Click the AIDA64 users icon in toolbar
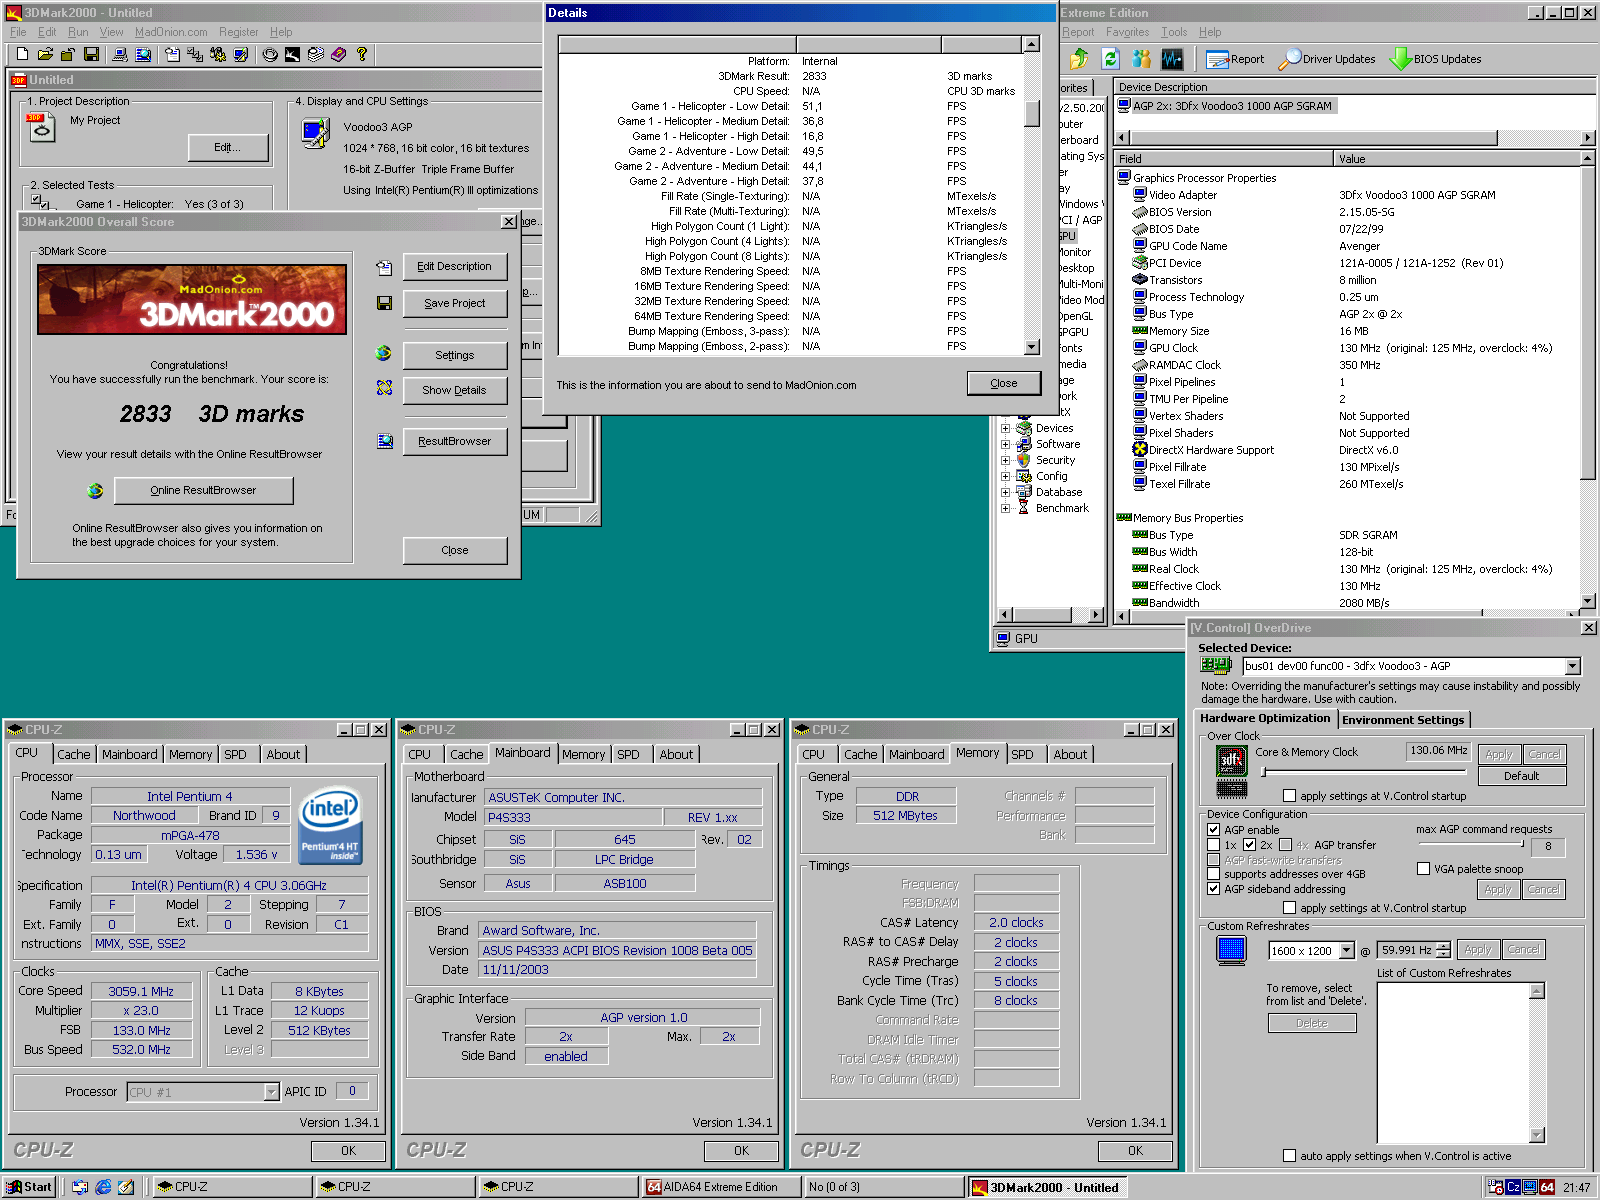This screenshot has height=1200, width=1600. pyautogui.click(x=1141, y=58)
